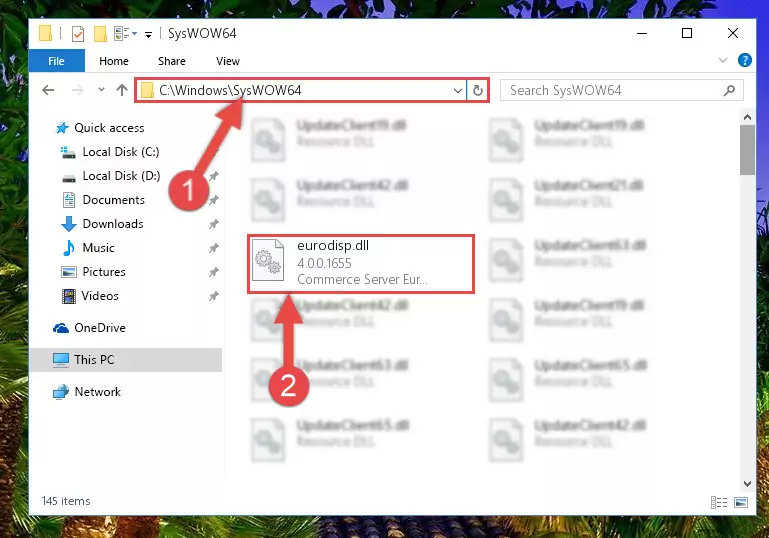Open the Customize Quick Access Toolbar dropdown
This screenshot has height=538, width=769.
[148, 34]
